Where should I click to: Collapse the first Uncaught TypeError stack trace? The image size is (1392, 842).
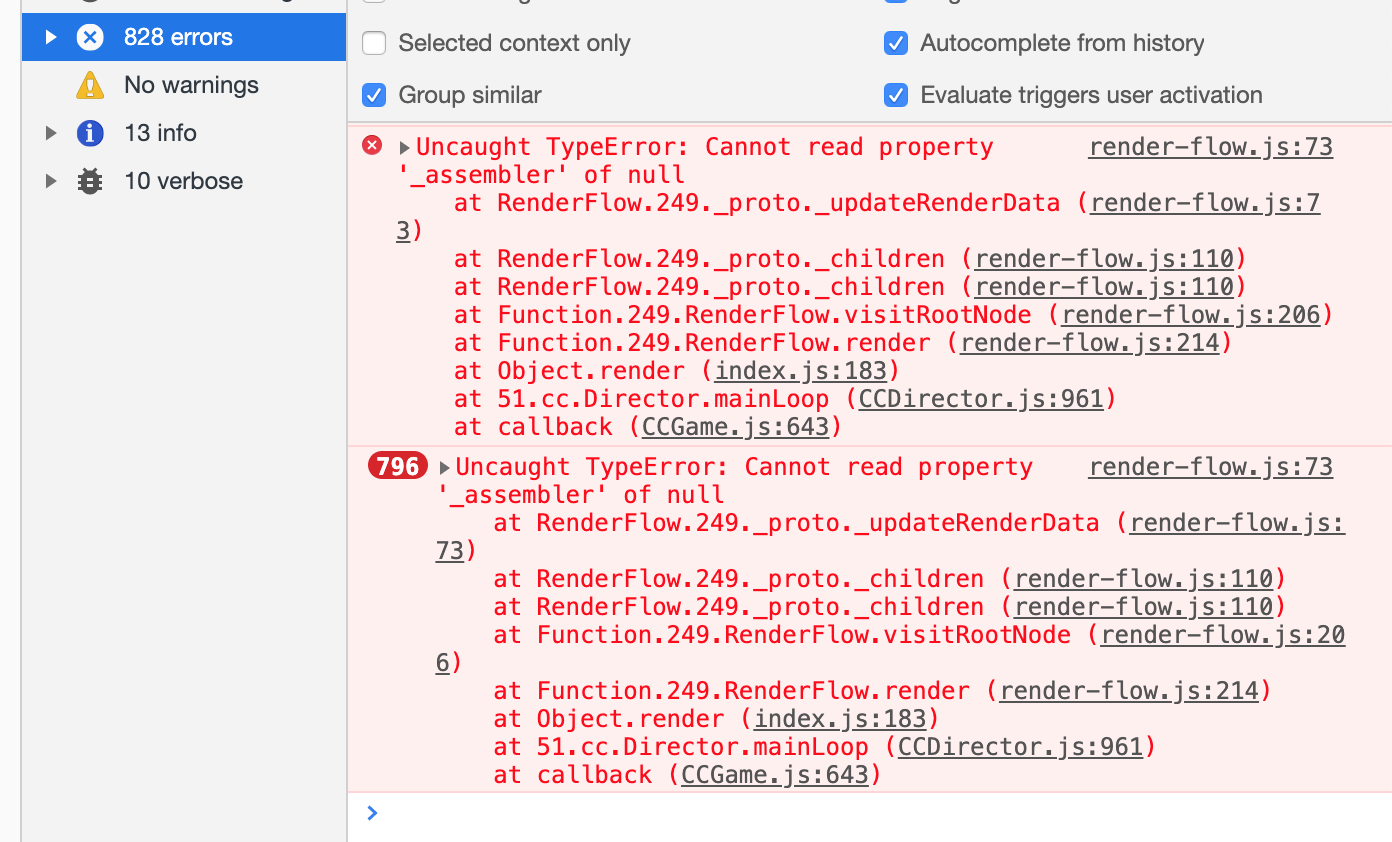[405, 148]
